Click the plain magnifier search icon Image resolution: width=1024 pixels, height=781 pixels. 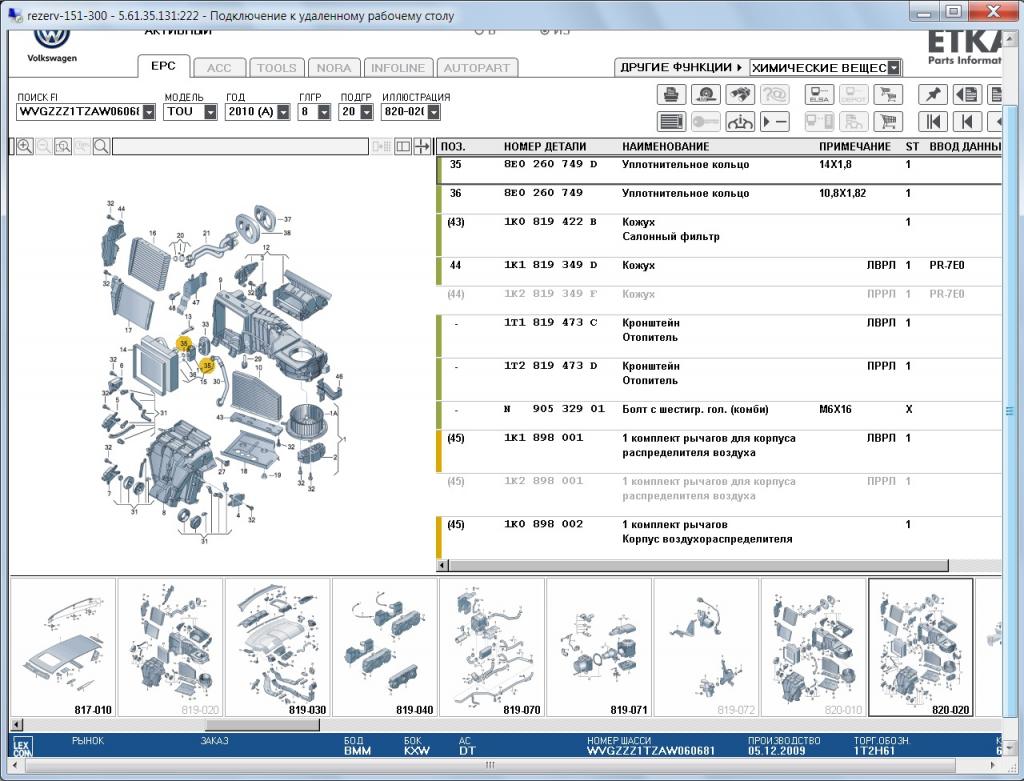click(101, 146)
